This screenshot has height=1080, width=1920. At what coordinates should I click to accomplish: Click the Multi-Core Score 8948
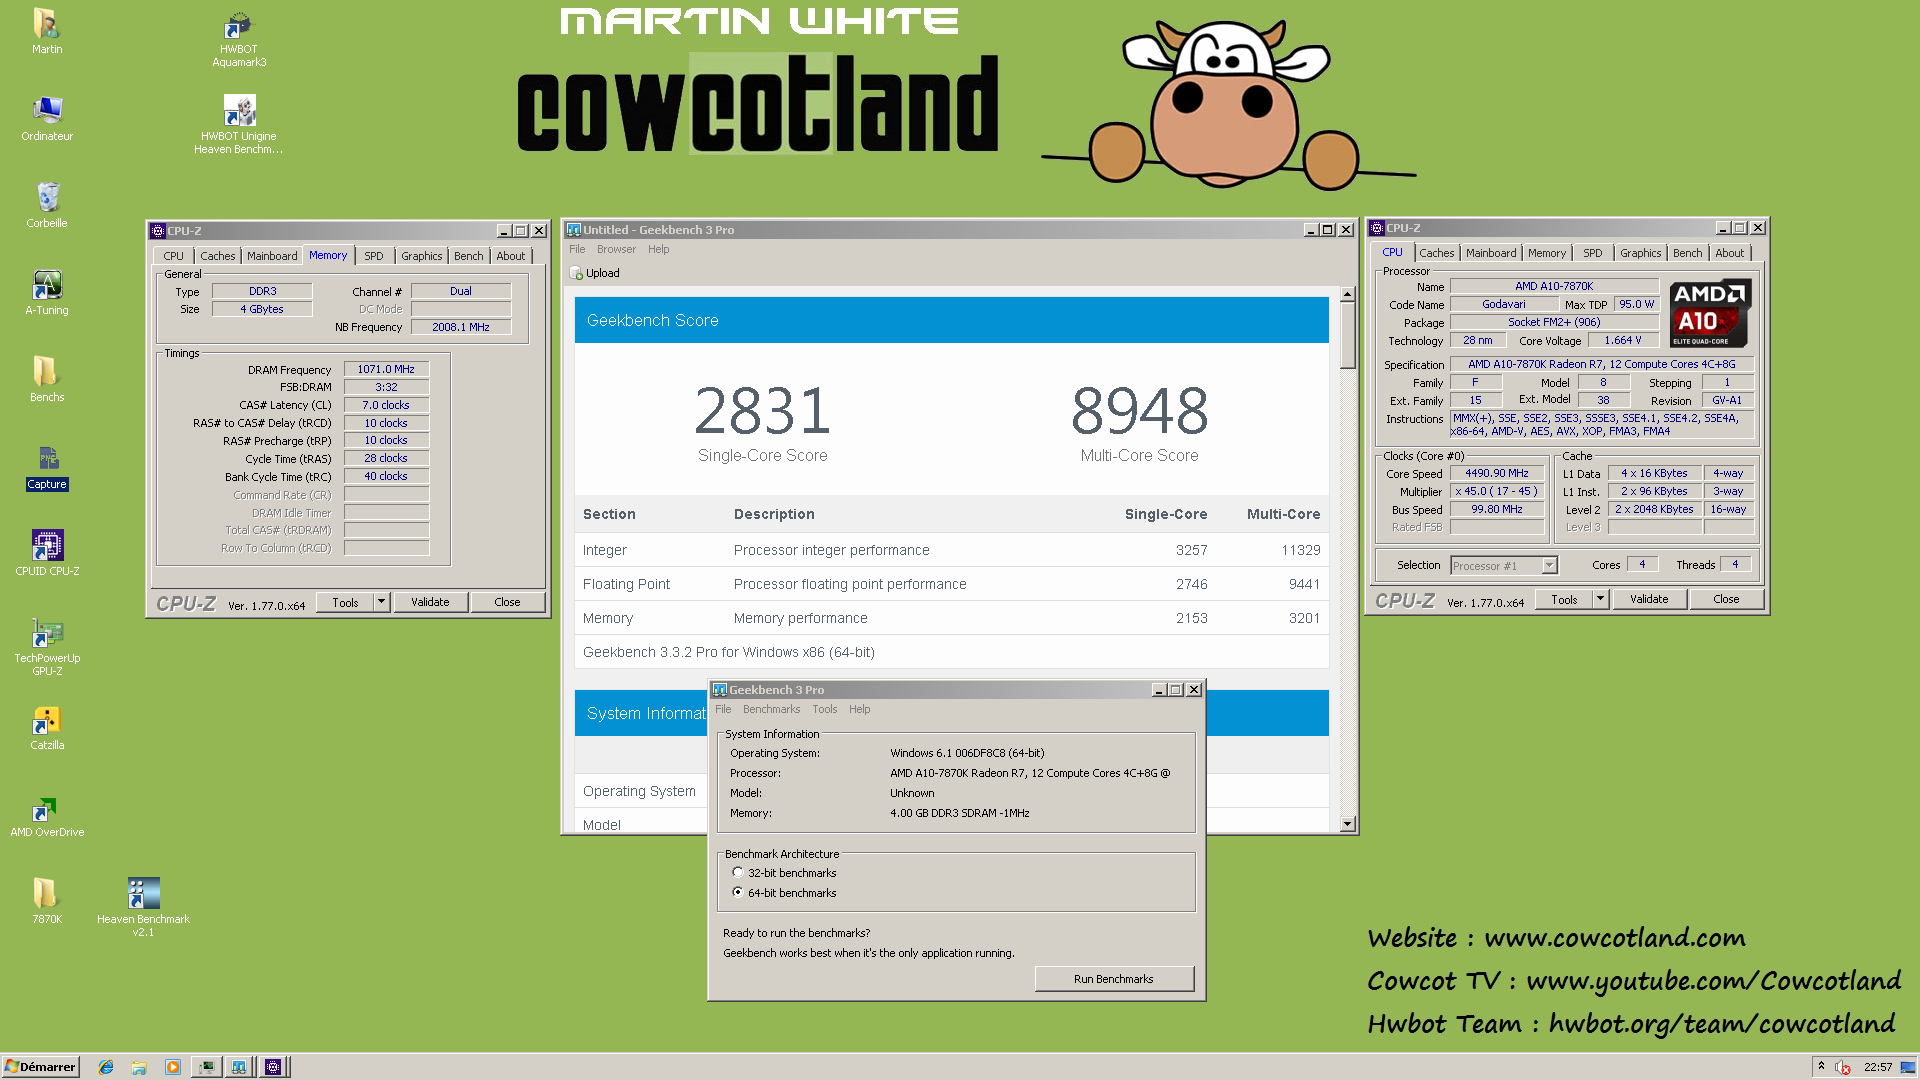(x=1140, y=410)
